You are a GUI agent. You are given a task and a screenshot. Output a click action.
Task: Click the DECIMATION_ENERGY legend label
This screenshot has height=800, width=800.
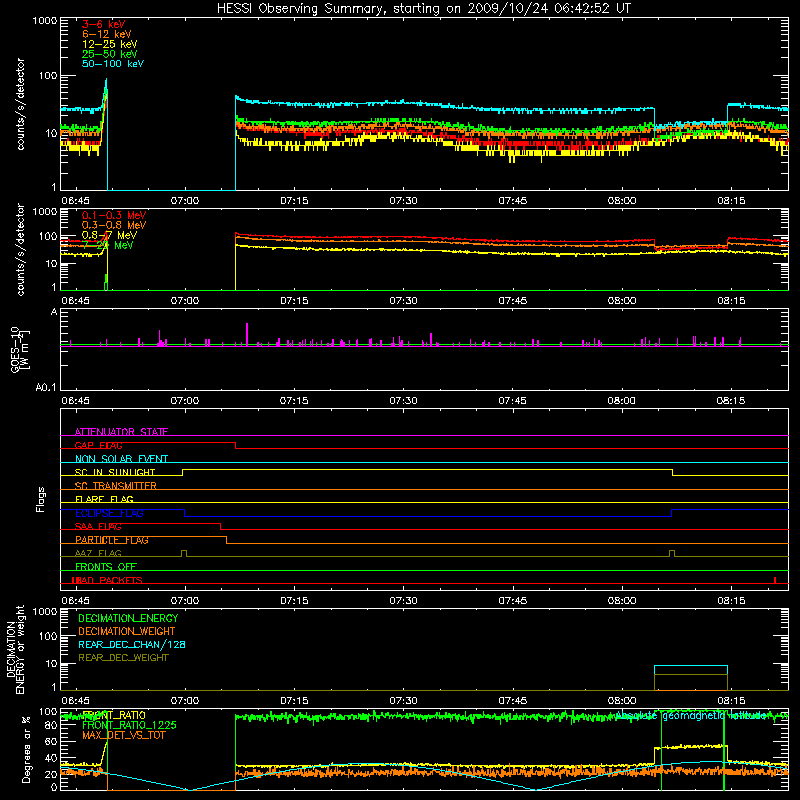click(x=128, y=618)
